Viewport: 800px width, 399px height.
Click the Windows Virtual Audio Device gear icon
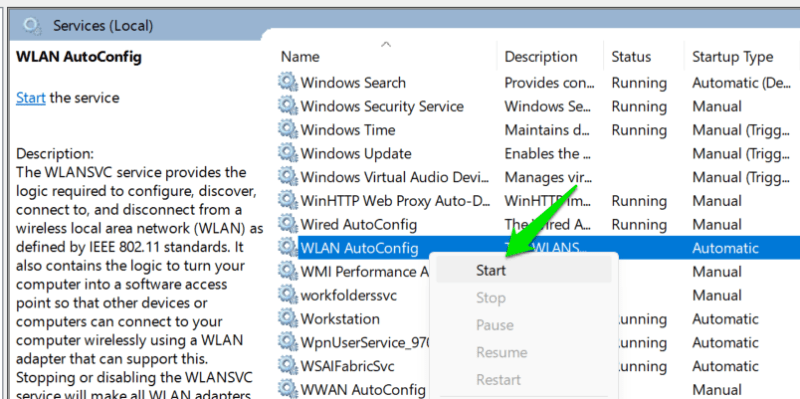click(x=288, y=177)
